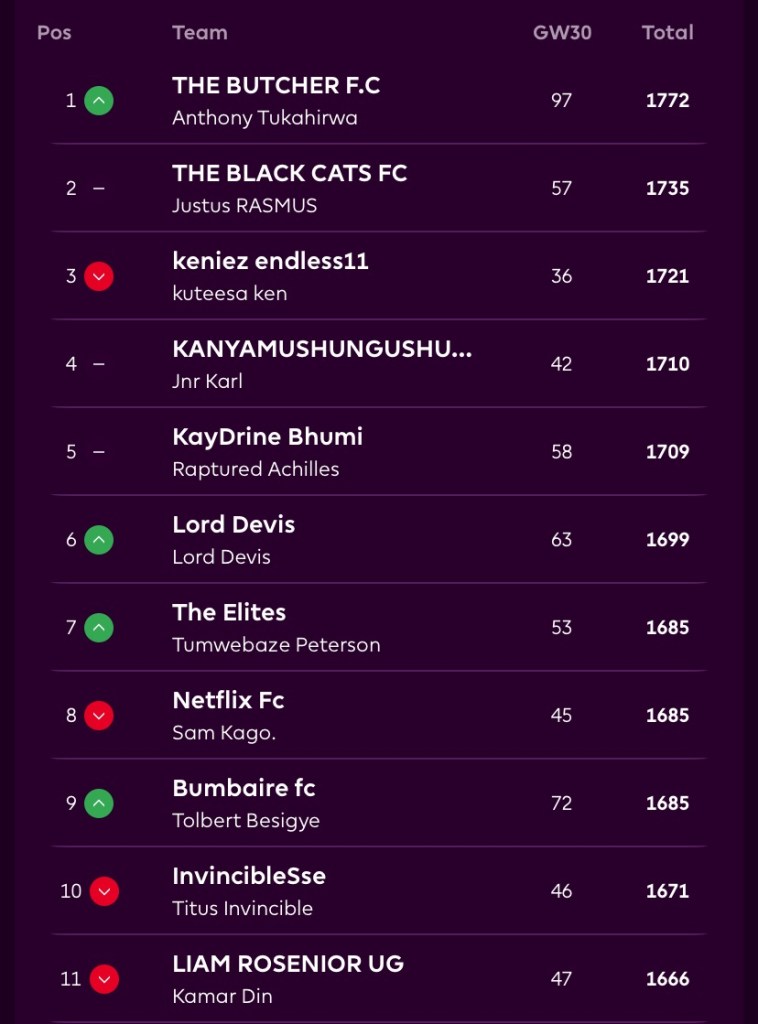Click green up arrow beside Lord Devis
The height and width of the screenshot is (1024, 758).
pyautogui.click(x=99, y=540)
